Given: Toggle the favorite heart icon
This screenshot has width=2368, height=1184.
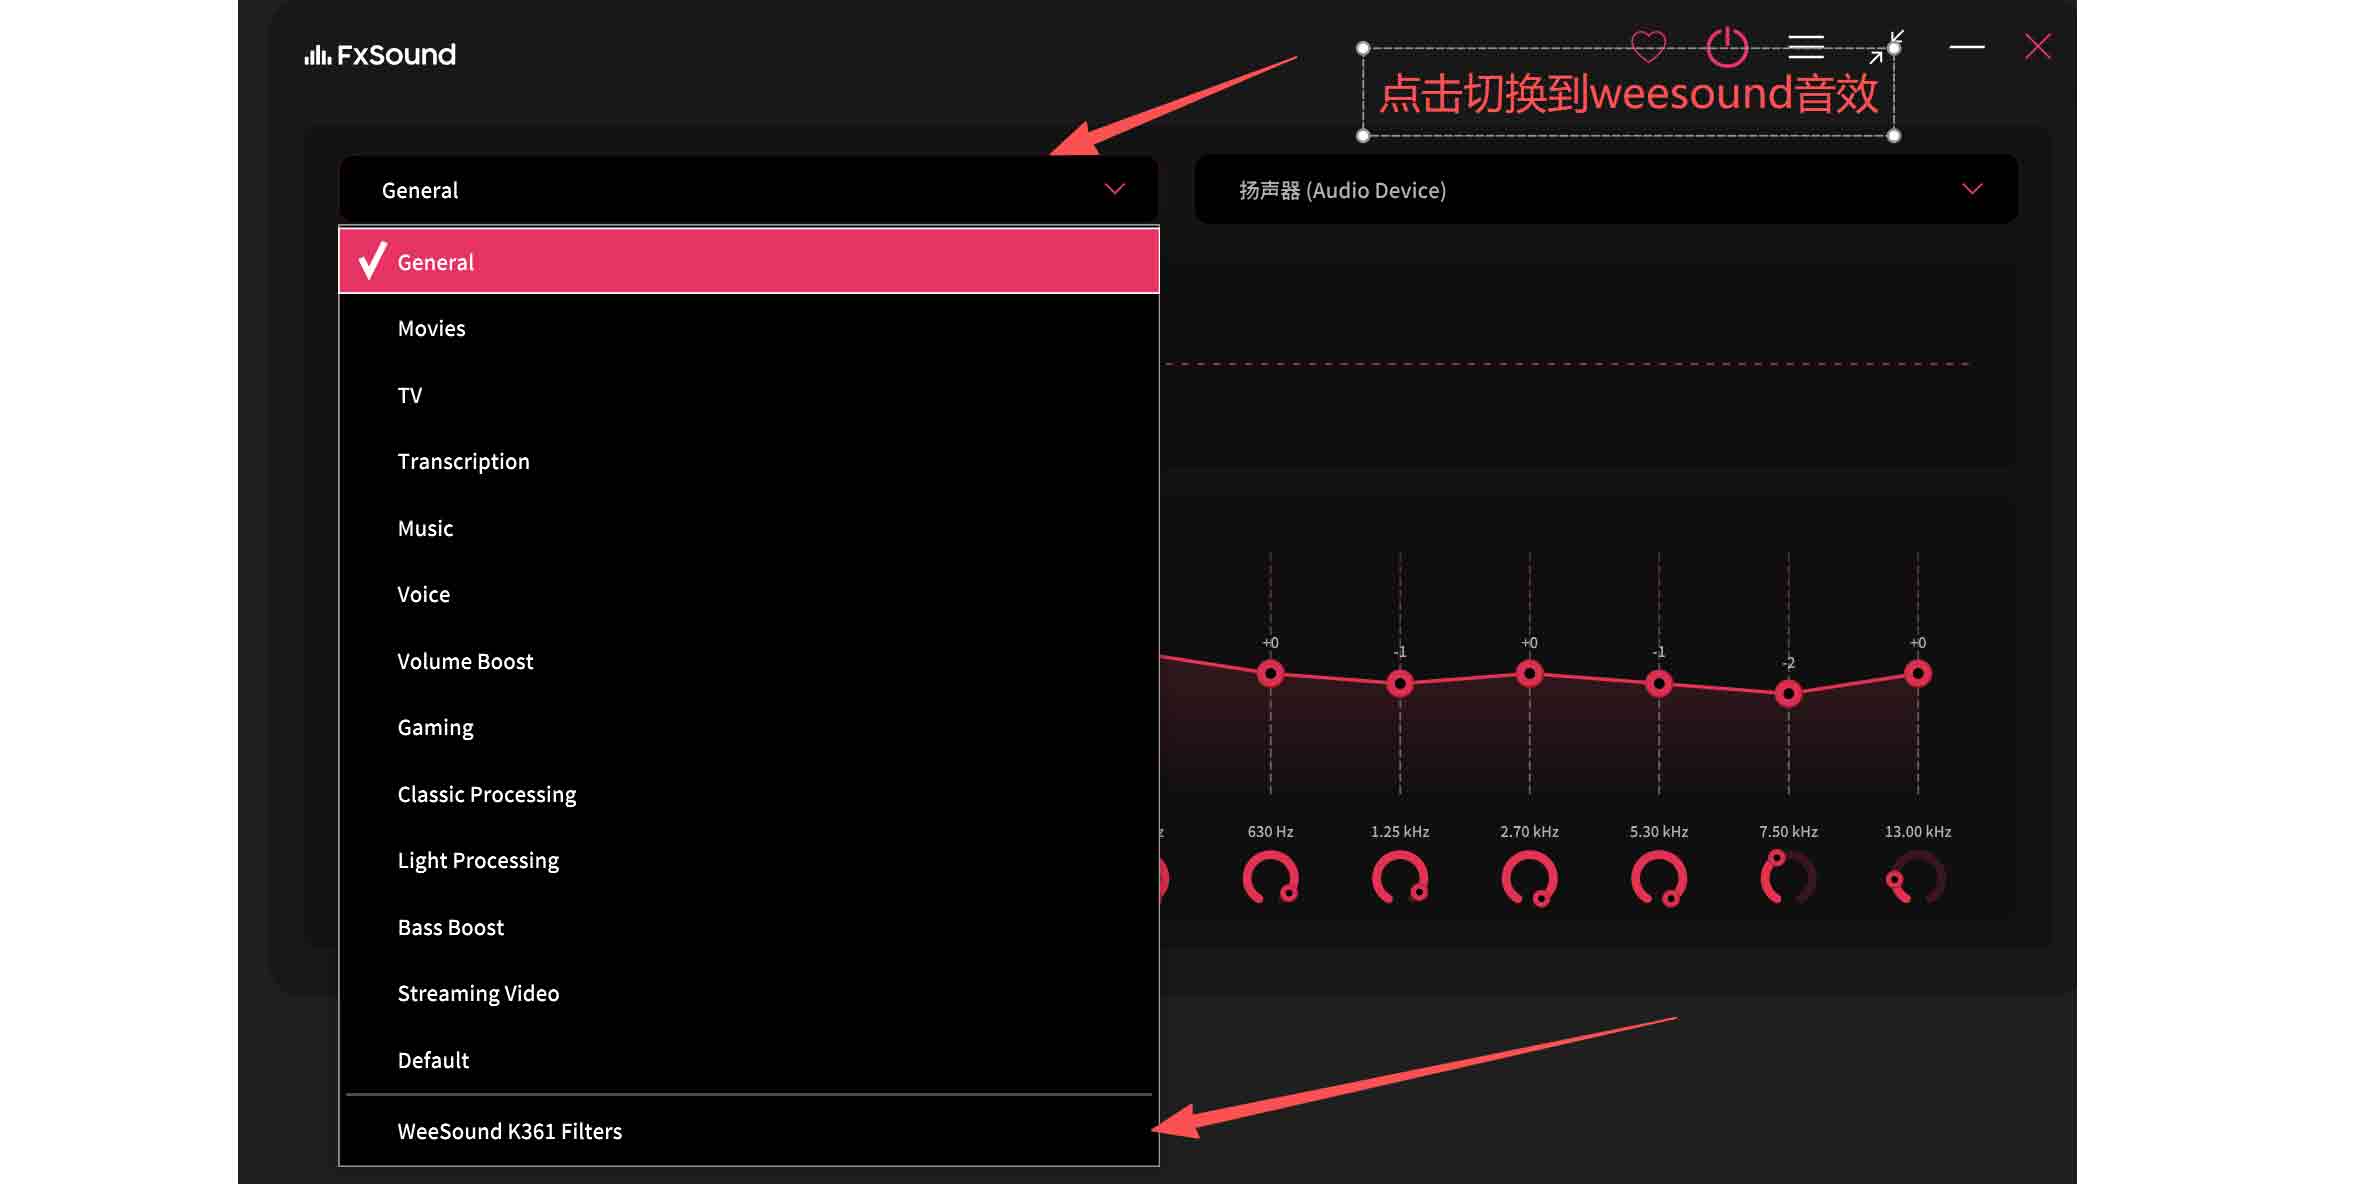Looking at the screenshot, I should point(1649,46).
